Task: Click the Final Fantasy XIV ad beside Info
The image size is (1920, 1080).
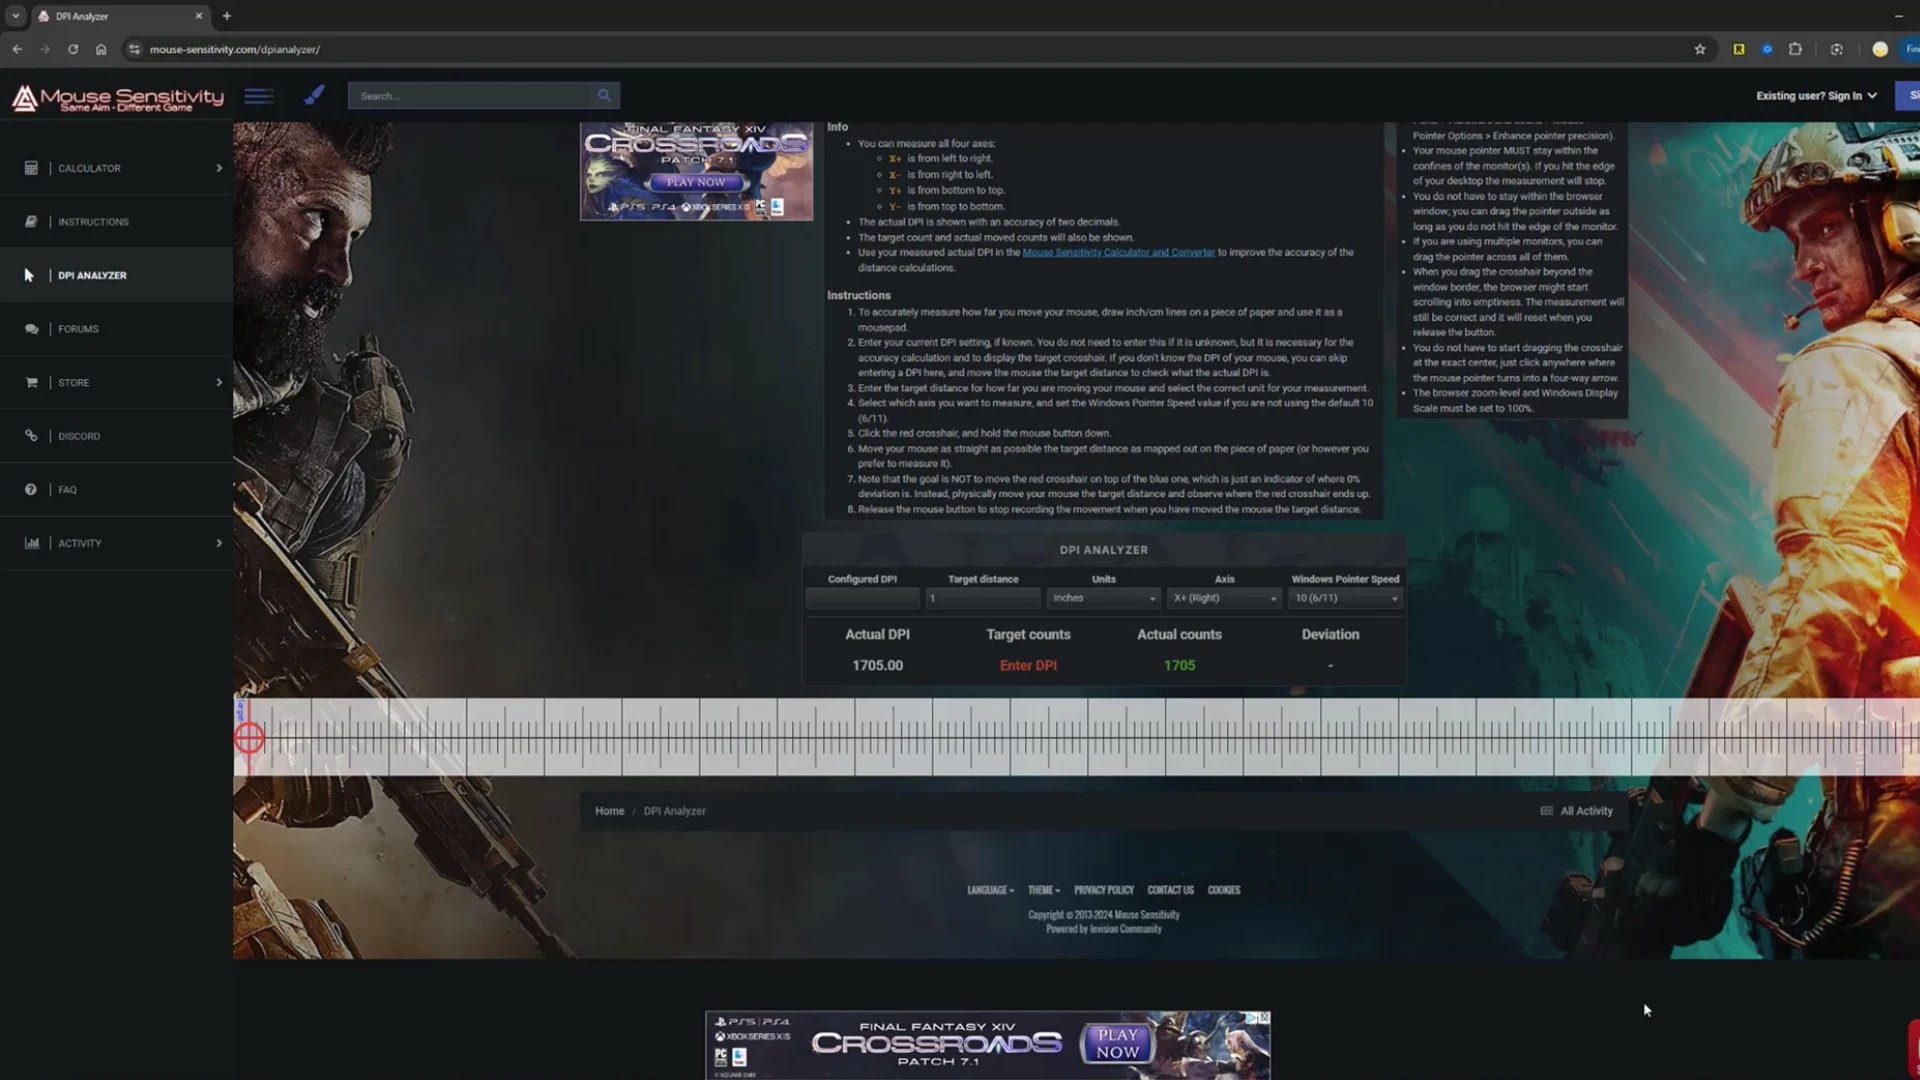Action: point(696,171)
